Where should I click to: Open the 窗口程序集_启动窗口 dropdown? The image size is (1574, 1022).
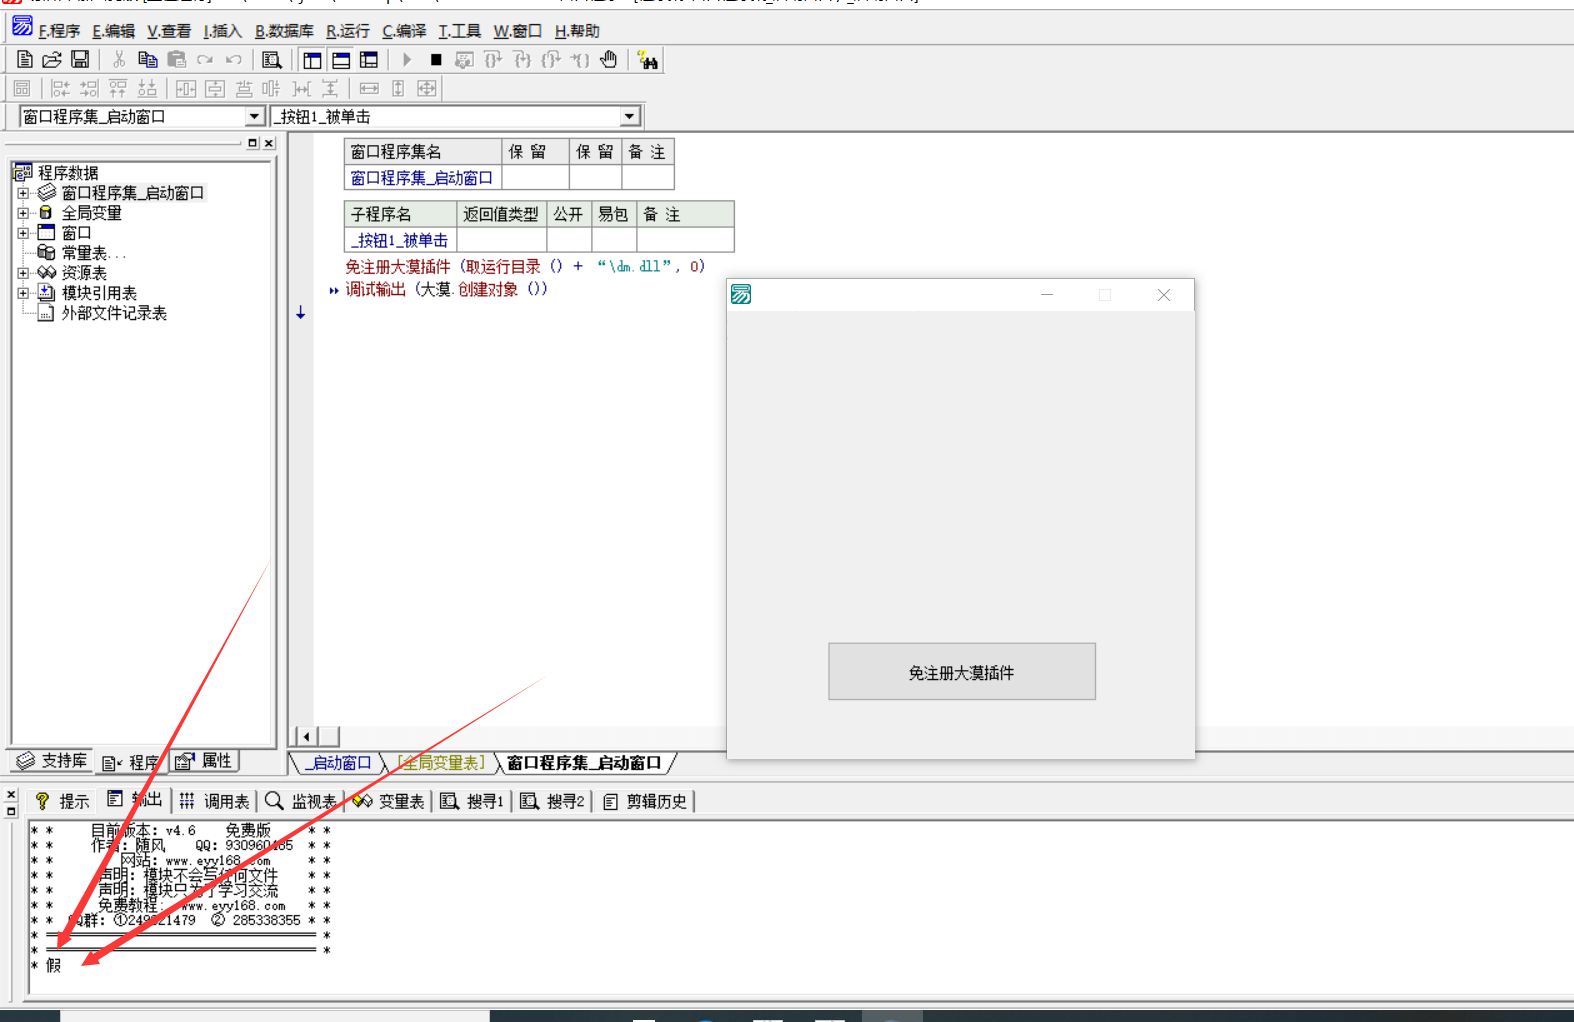[254, 117]
